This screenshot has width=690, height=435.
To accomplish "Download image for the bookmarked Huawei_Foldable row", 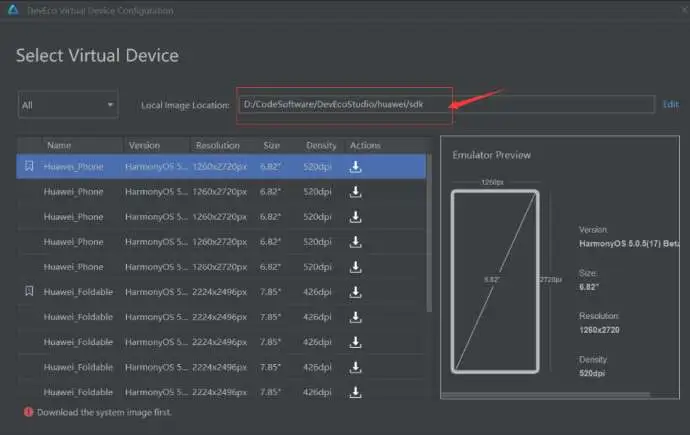I will click(356, 292).
